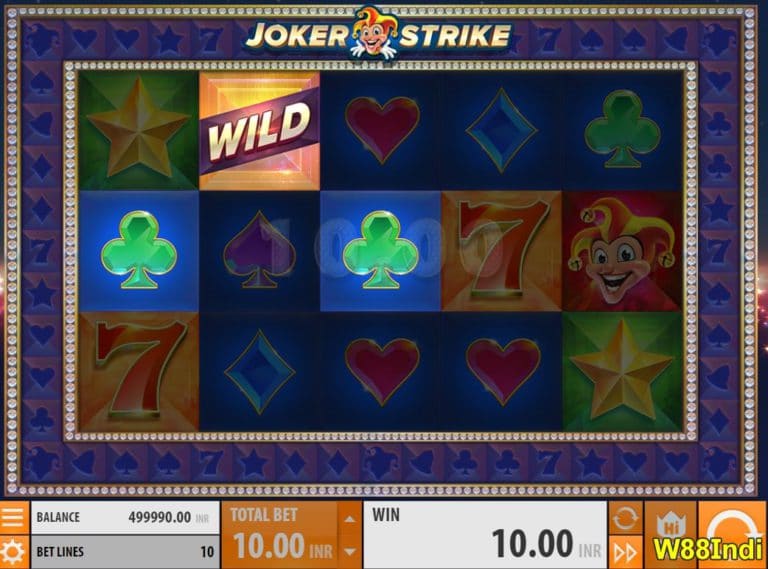Click the Win amount display
Screen dimensions: 768x569
(485, 535)
